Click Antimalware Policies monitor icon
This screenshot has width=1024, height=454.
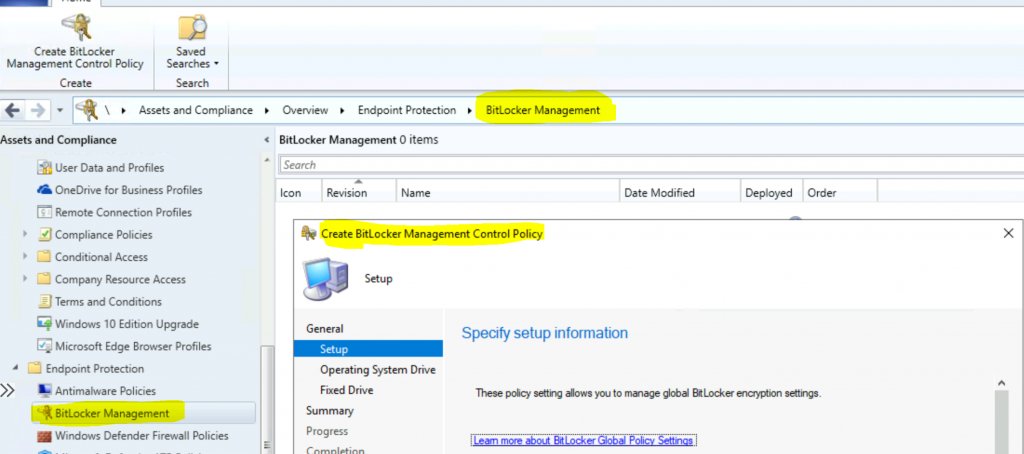pos(44,391)
